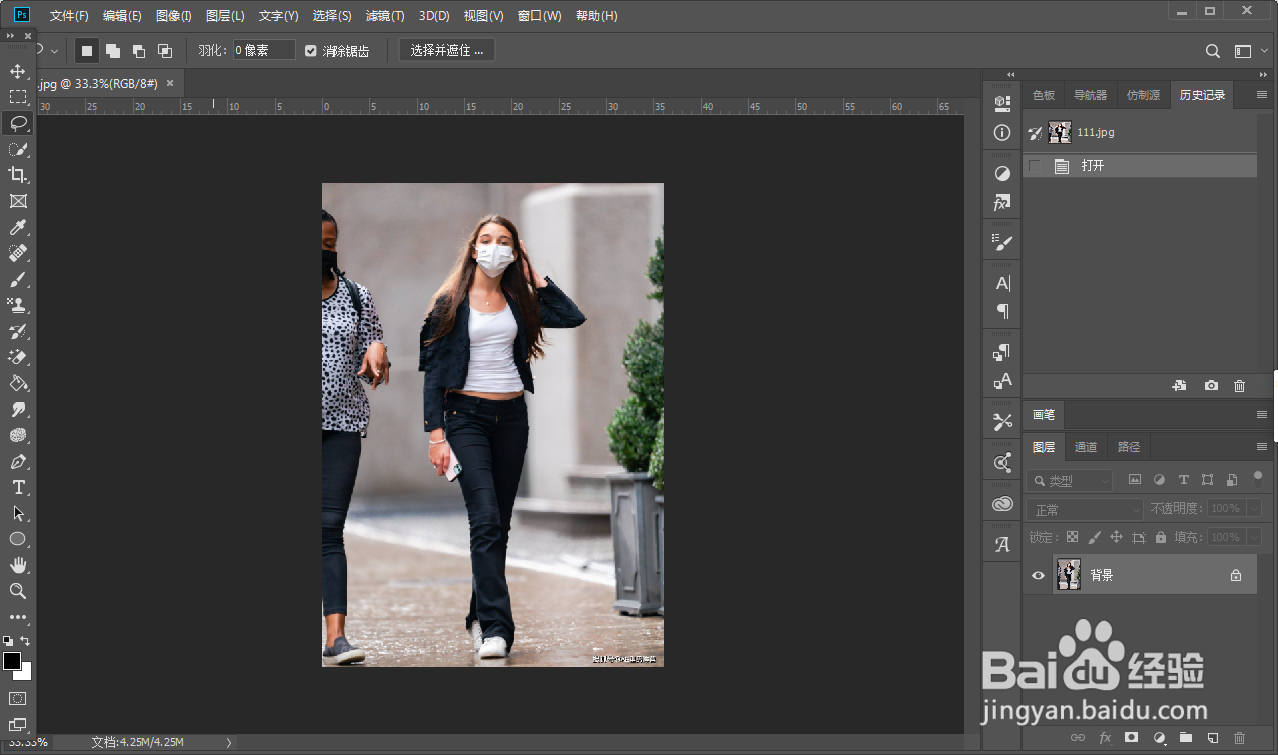Viewport: 1278px width, 755px height.
Task: Open the 滤镜(T) menu
Action: coord(385,16)
